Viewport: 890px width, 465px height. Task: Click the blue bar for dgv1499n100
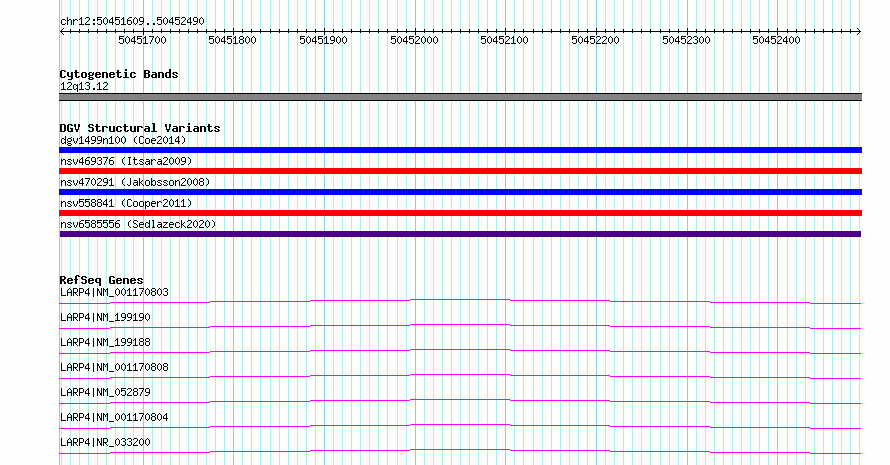[460, 150]
